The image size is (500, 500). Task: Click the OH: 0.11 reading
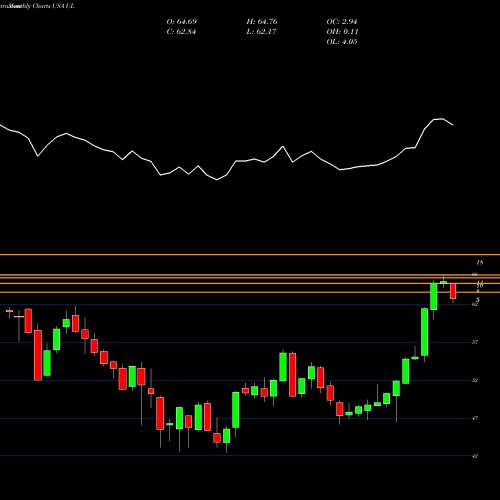pyautogui.click(x=342, y=32)
